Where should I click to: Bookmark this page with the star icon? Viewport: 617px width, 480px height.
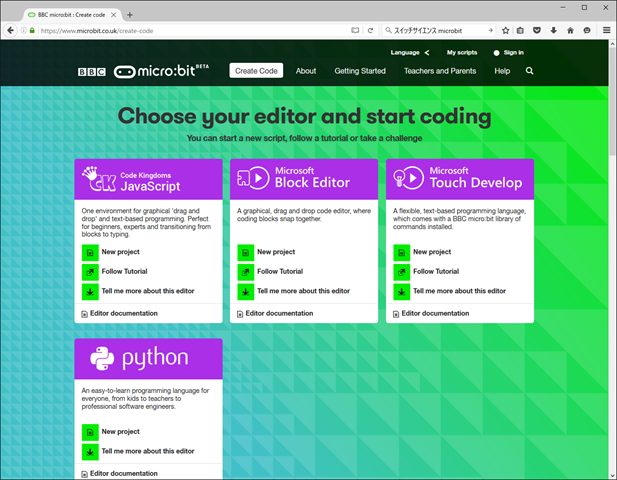[505, 31]
